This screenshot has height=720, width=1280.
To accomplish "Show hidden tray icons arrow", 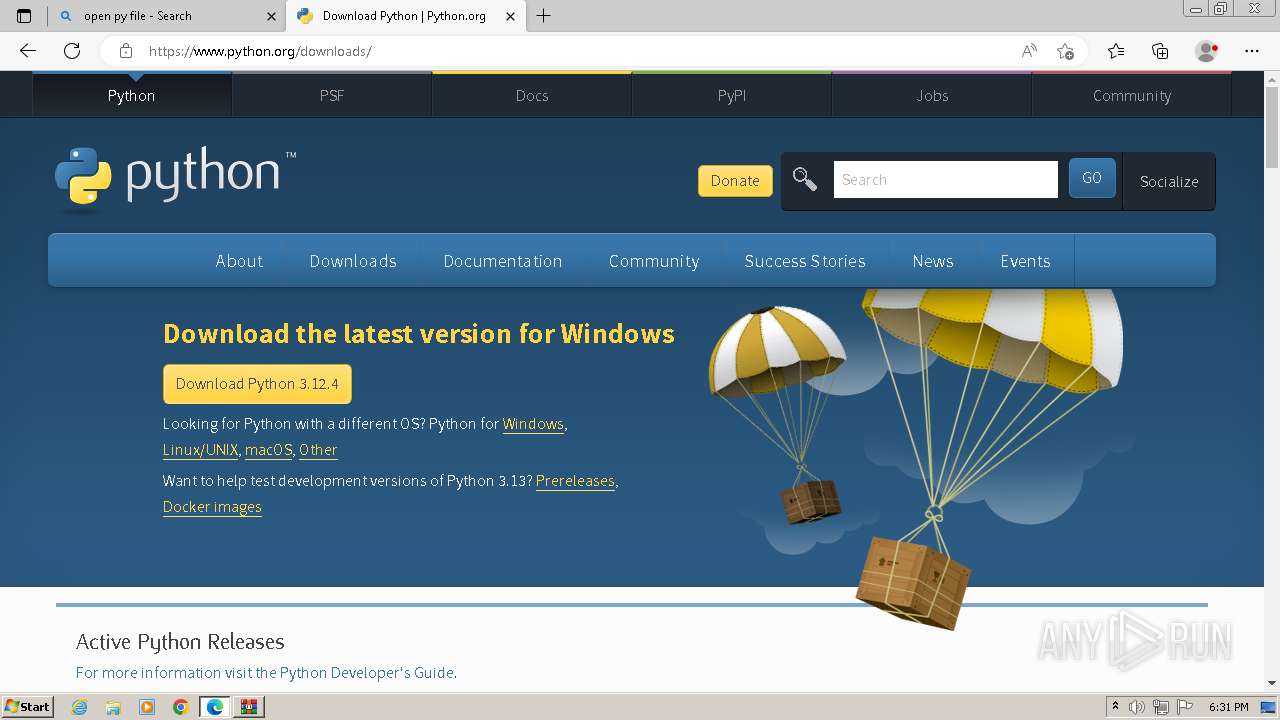I will (x=1115, y=707).
